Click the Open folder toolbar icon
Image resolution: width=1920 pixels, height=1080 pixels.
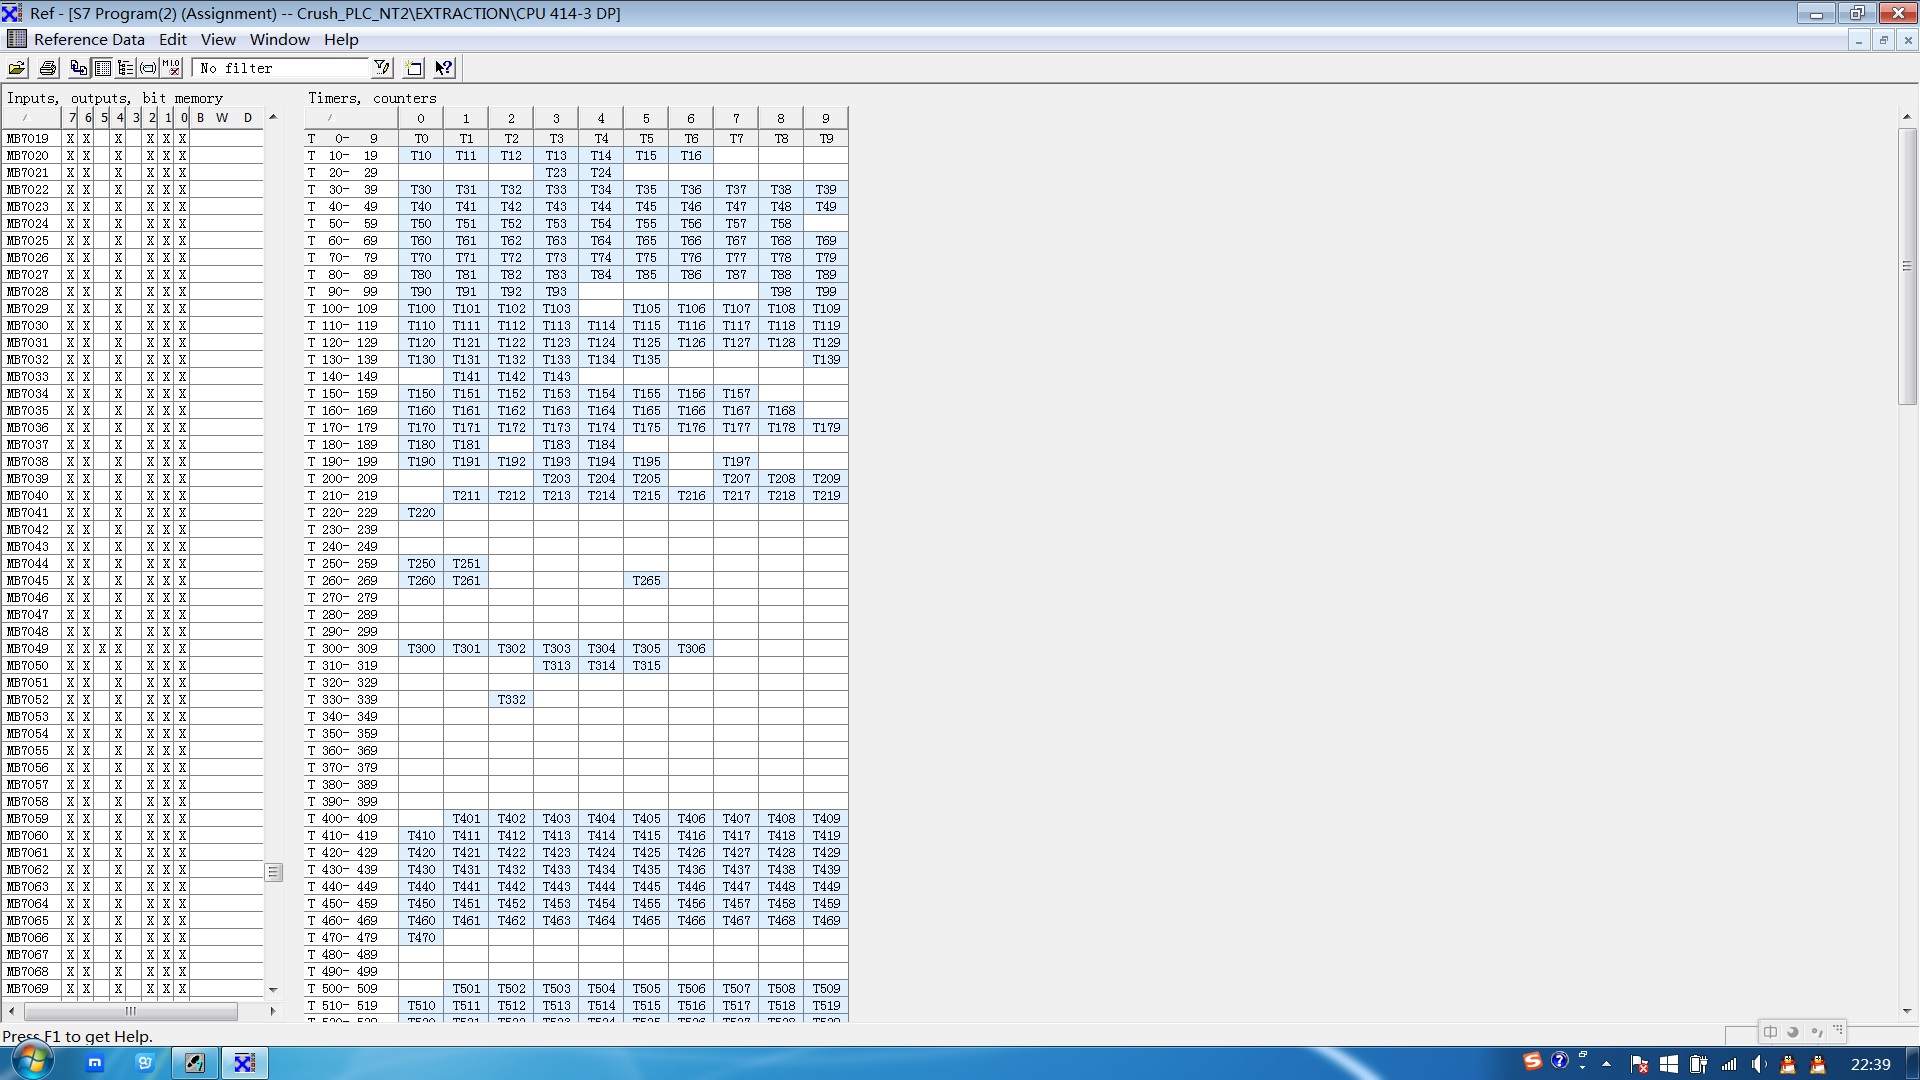[17, 68]
